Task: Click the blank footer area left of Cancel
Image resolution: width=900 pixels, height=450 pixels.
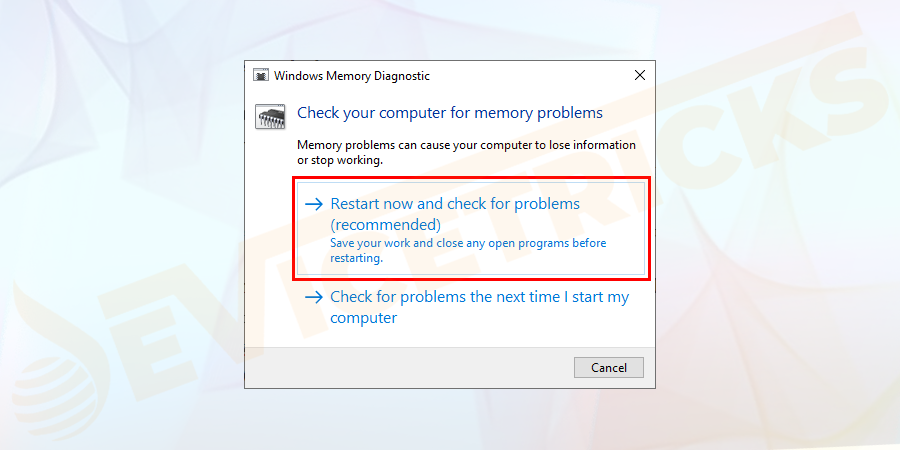Action: pyautogui.click(x=400, y=367)
